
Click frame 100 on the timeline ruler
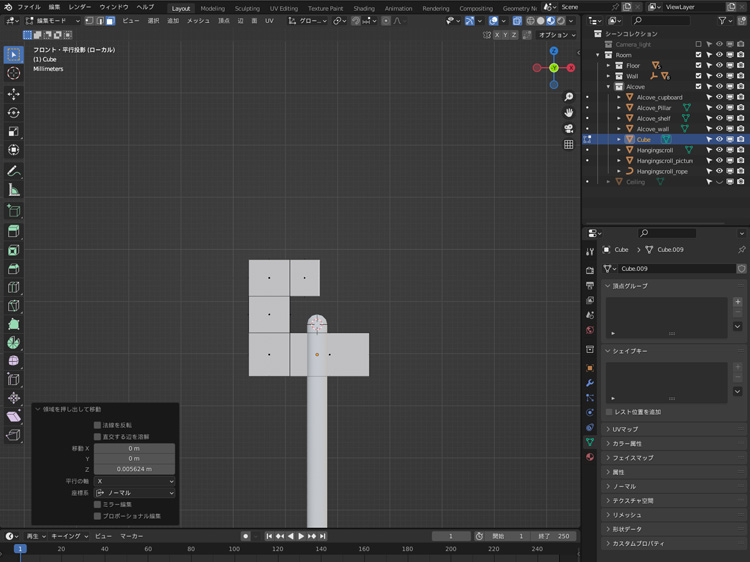(234, 549)
